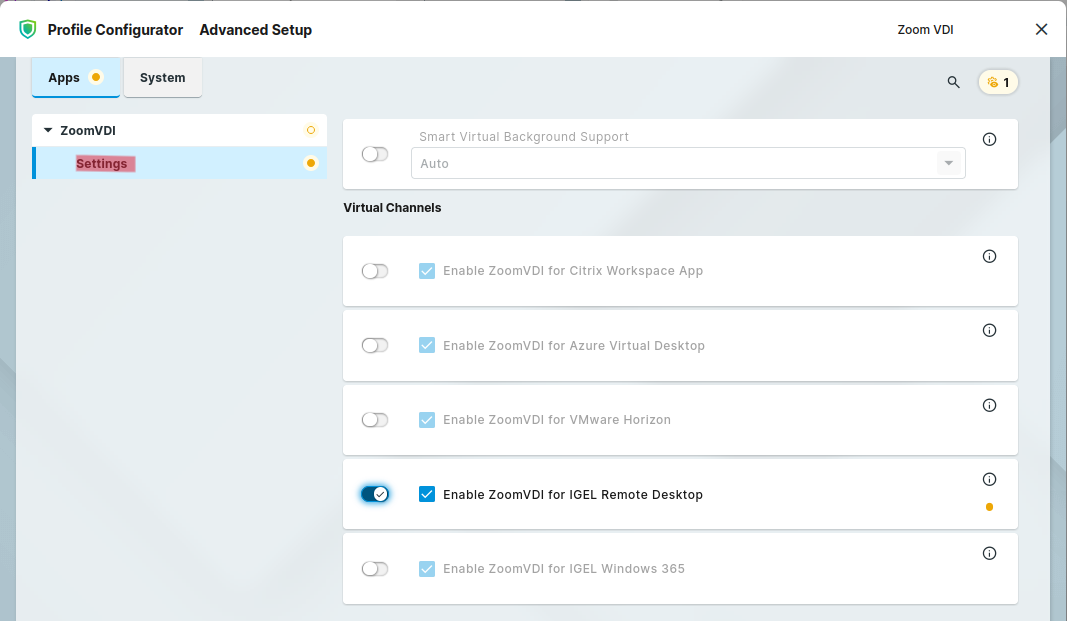Image resolution: width=1067 pixels, height=621 pixels.
Task: Show info for IGEL Windows 365 setting
Action: (989, 554)
